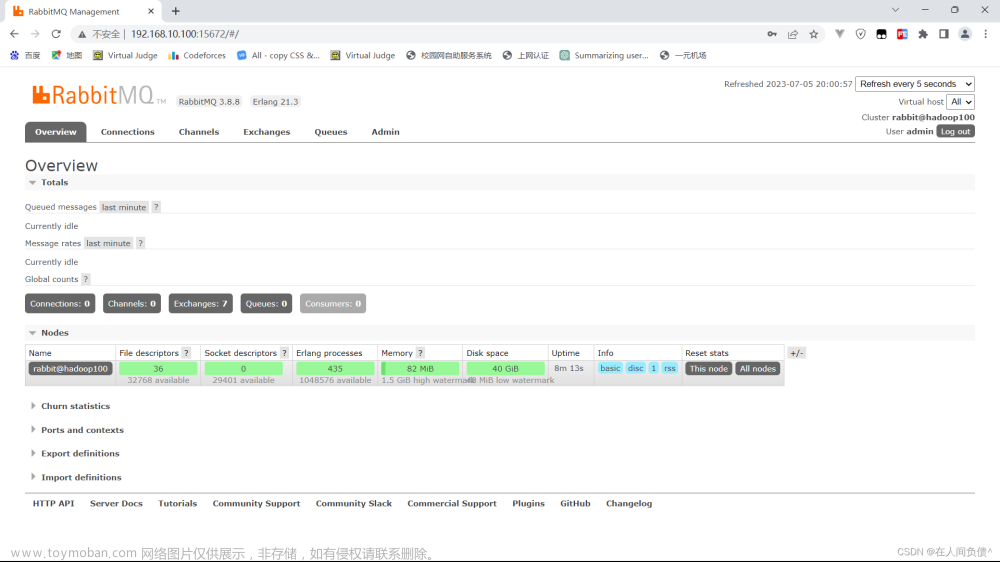This screenshot has height=562, width=1000.
Task: Click the help icon next to Message rates
Action: (140, 243)
